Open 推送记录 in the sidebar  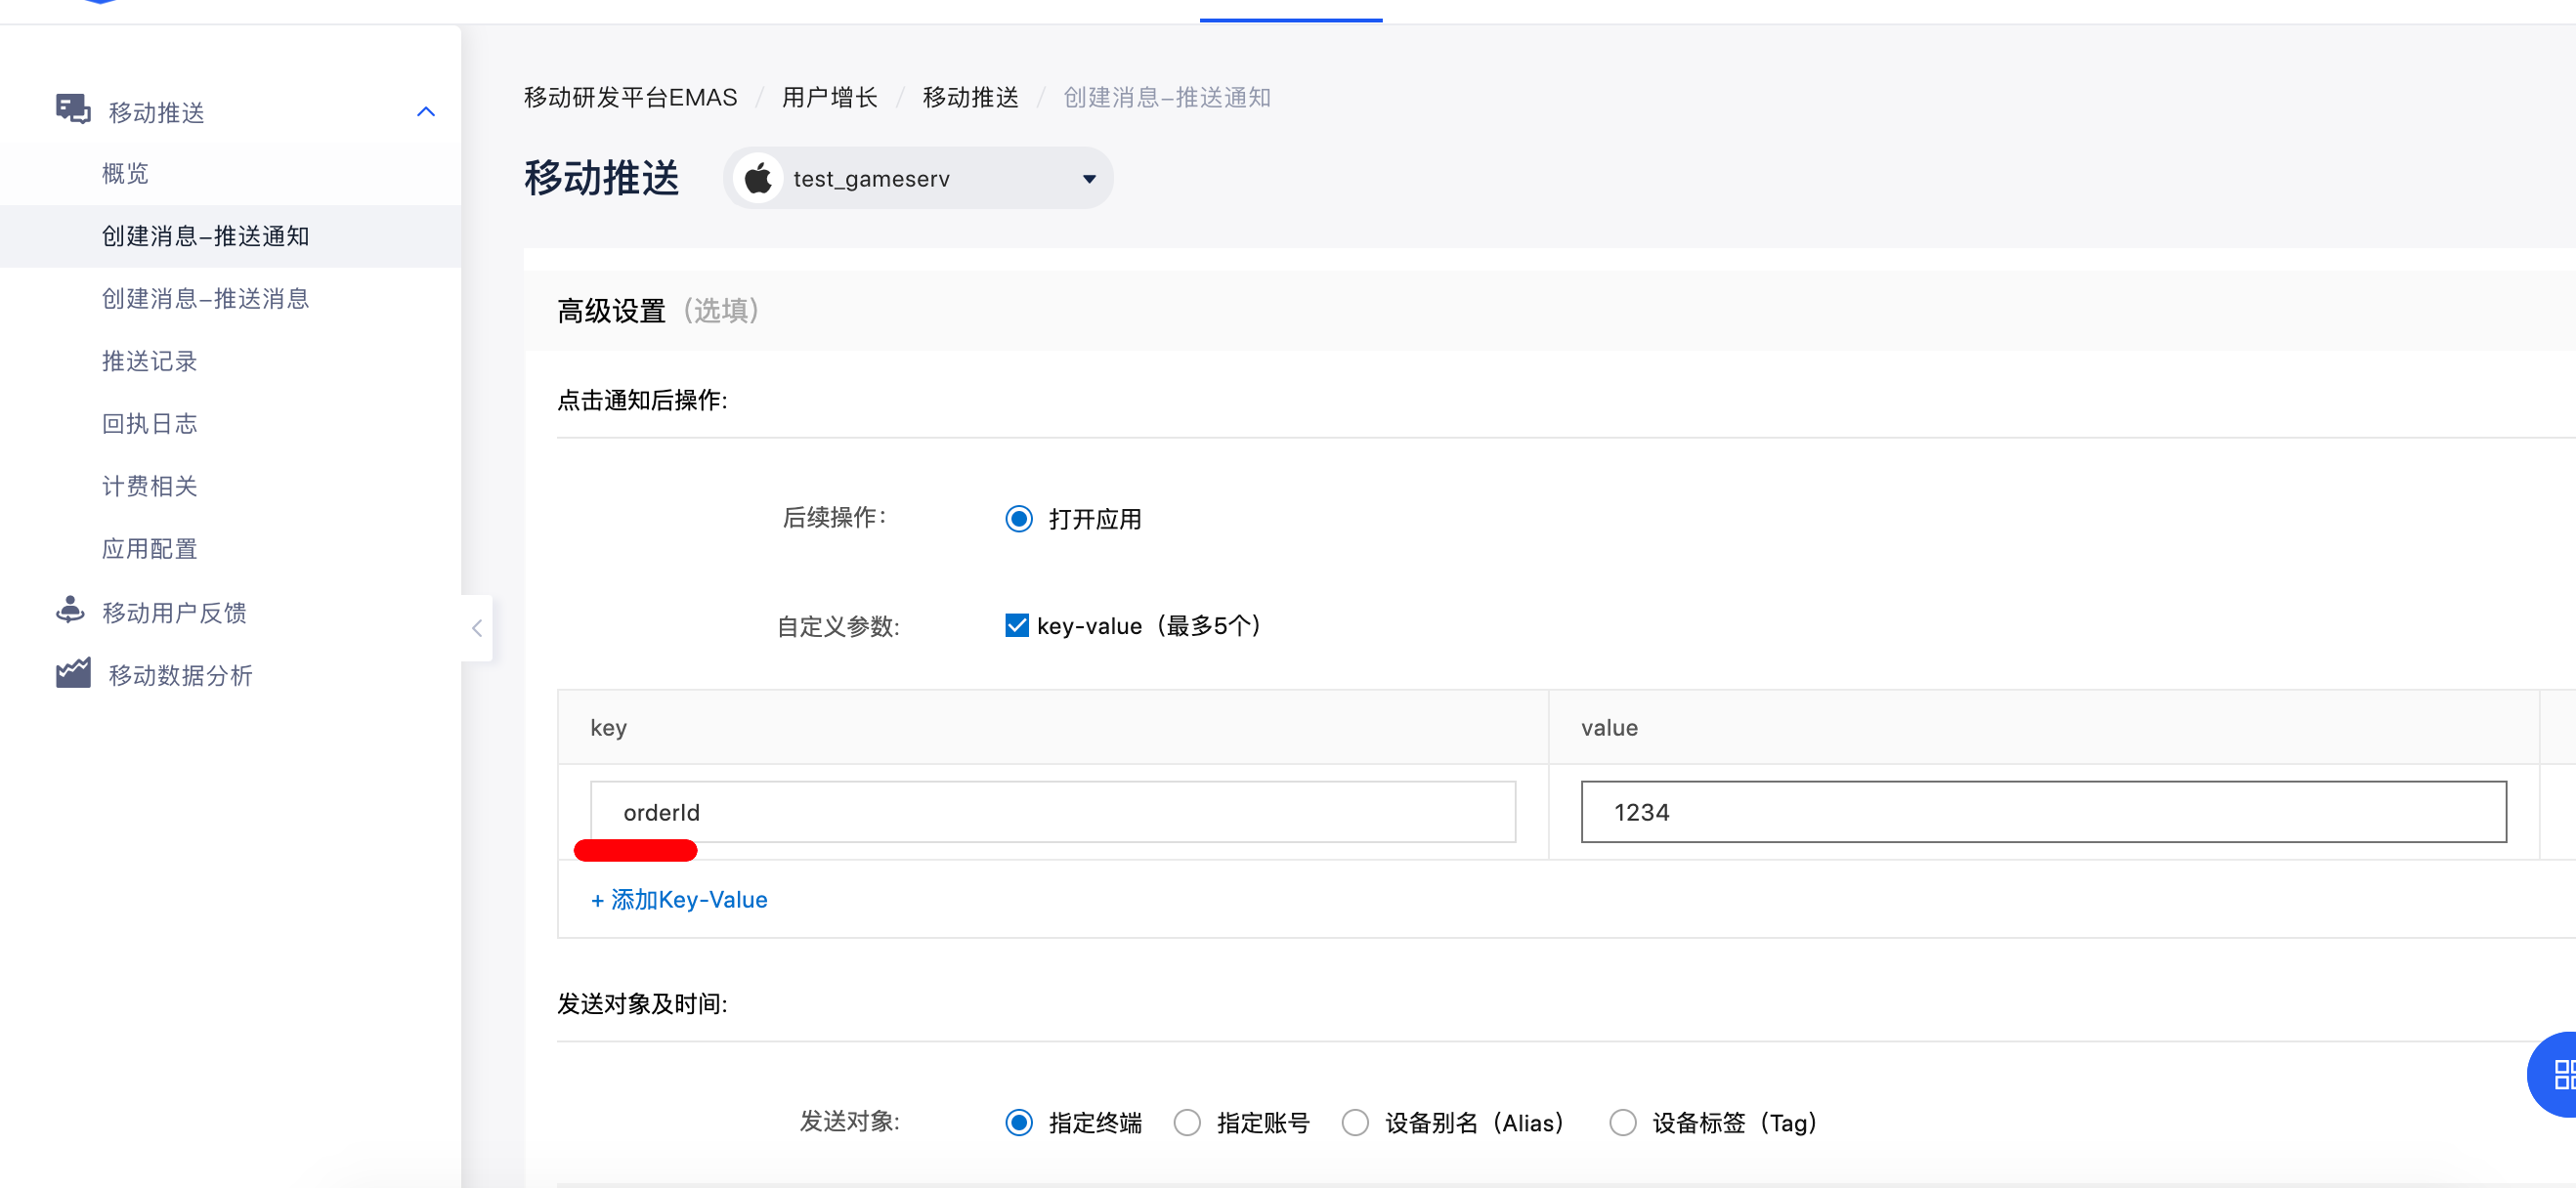149,361
